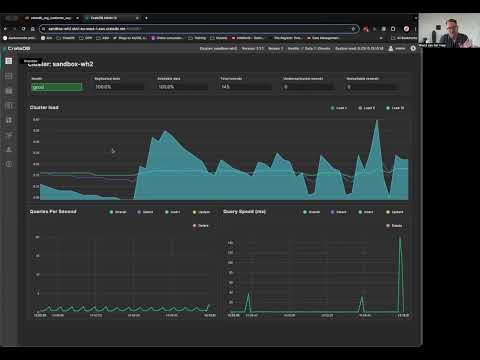
Task: Click the Unavailable records value
Action: point(371,87)
